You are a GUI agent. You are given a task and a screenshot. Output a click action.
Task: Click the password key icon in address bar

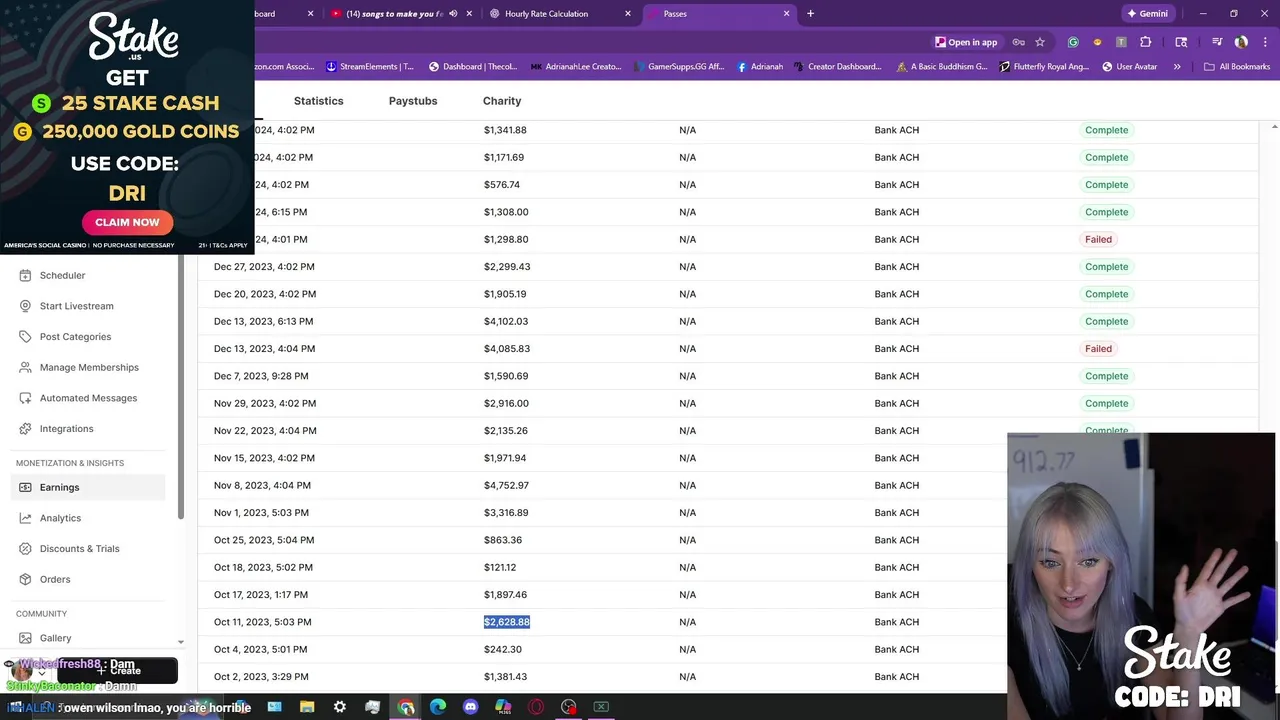1018,42
